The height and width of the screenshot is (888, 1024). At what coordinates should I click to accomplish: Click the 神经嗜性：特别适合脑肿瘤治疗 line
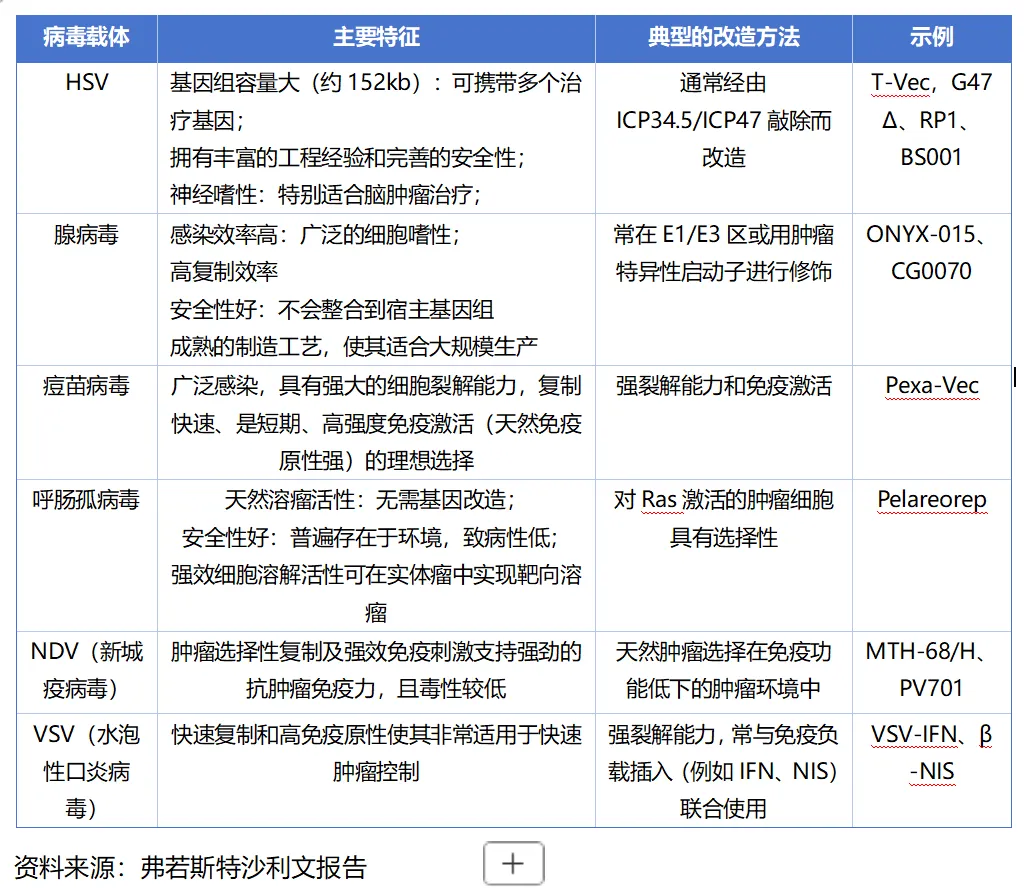coord(325,195)
